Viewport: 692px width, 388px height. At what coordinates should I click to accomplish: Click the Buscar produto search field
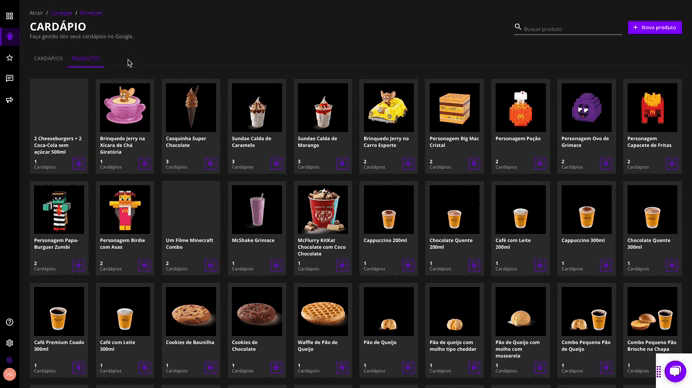point(572,29)
